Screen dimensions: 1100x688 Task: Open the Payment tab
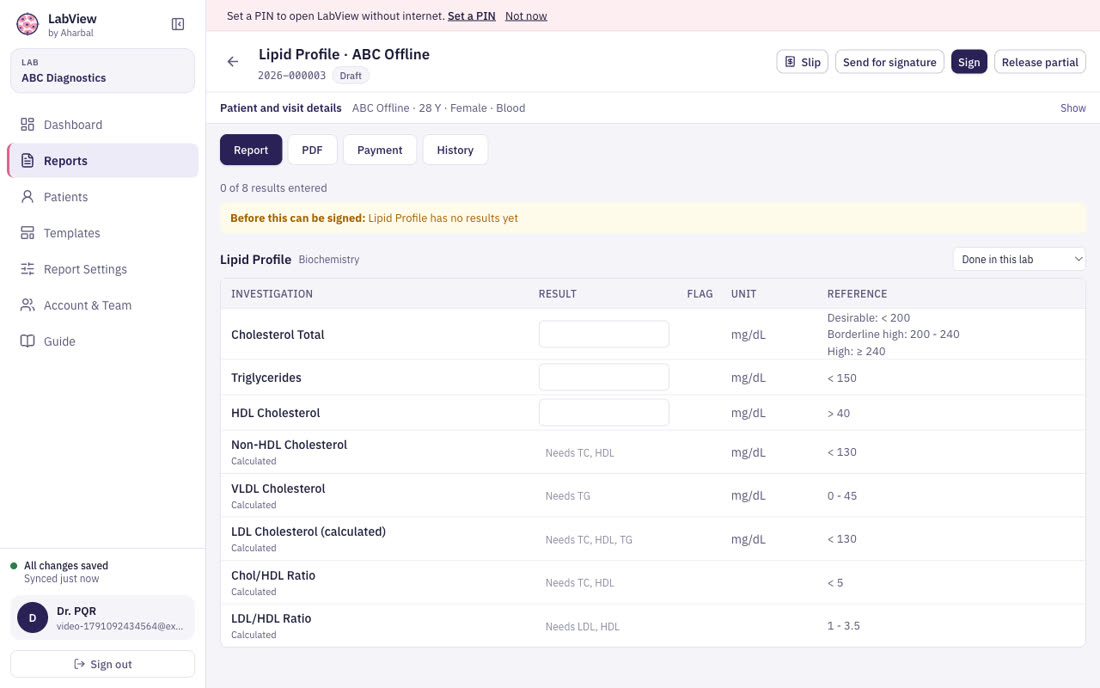click(380, 150)
